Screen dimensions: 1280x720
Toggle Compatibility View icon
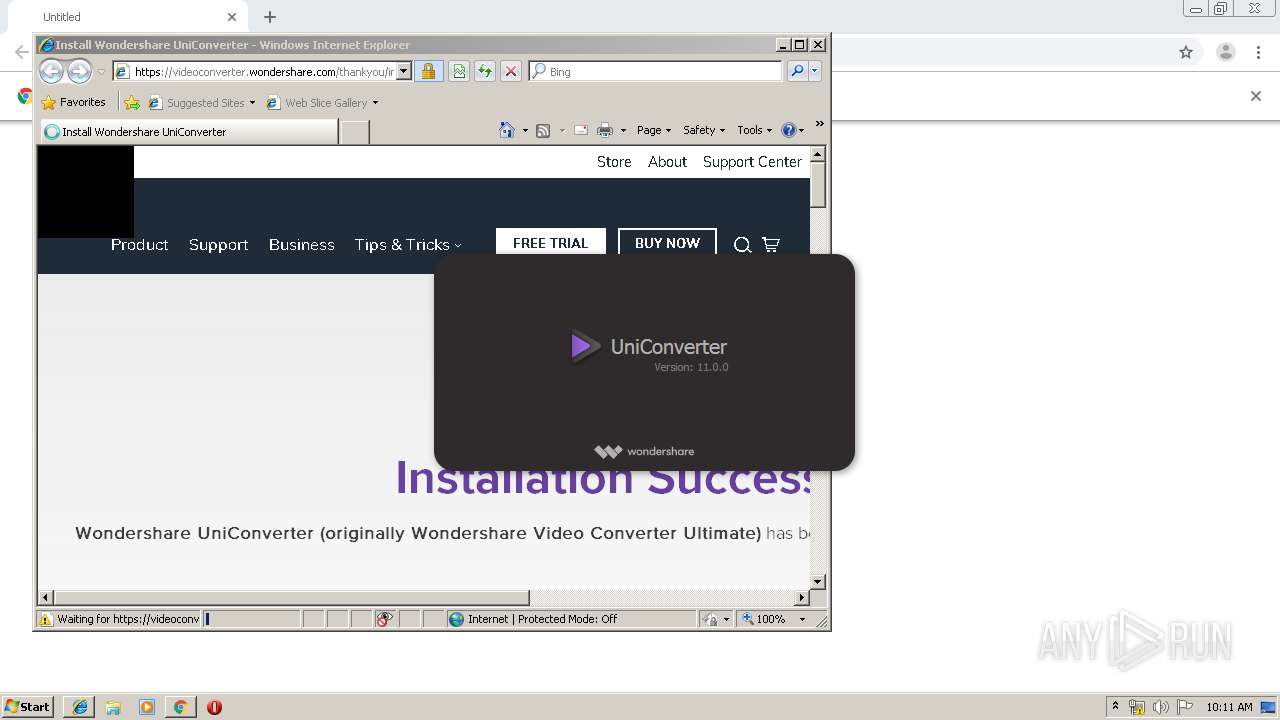(x=459, y=72)
